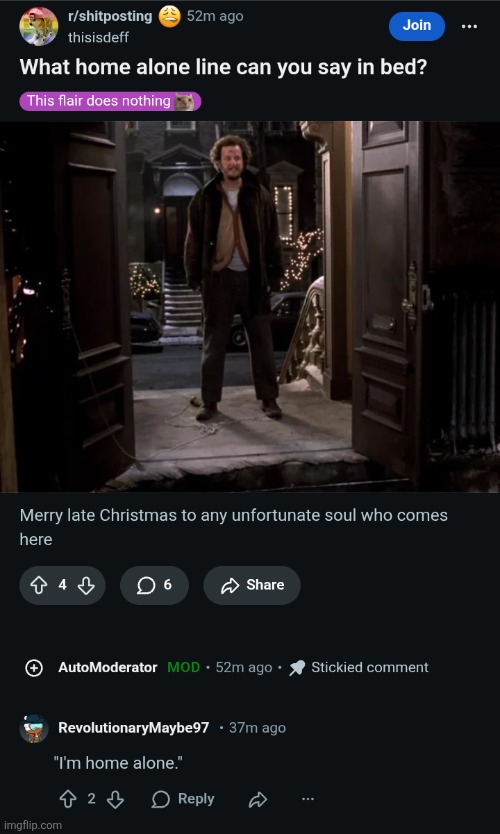Share the post
The width and height of the screenshot is (500, 834).
(252, 585)
